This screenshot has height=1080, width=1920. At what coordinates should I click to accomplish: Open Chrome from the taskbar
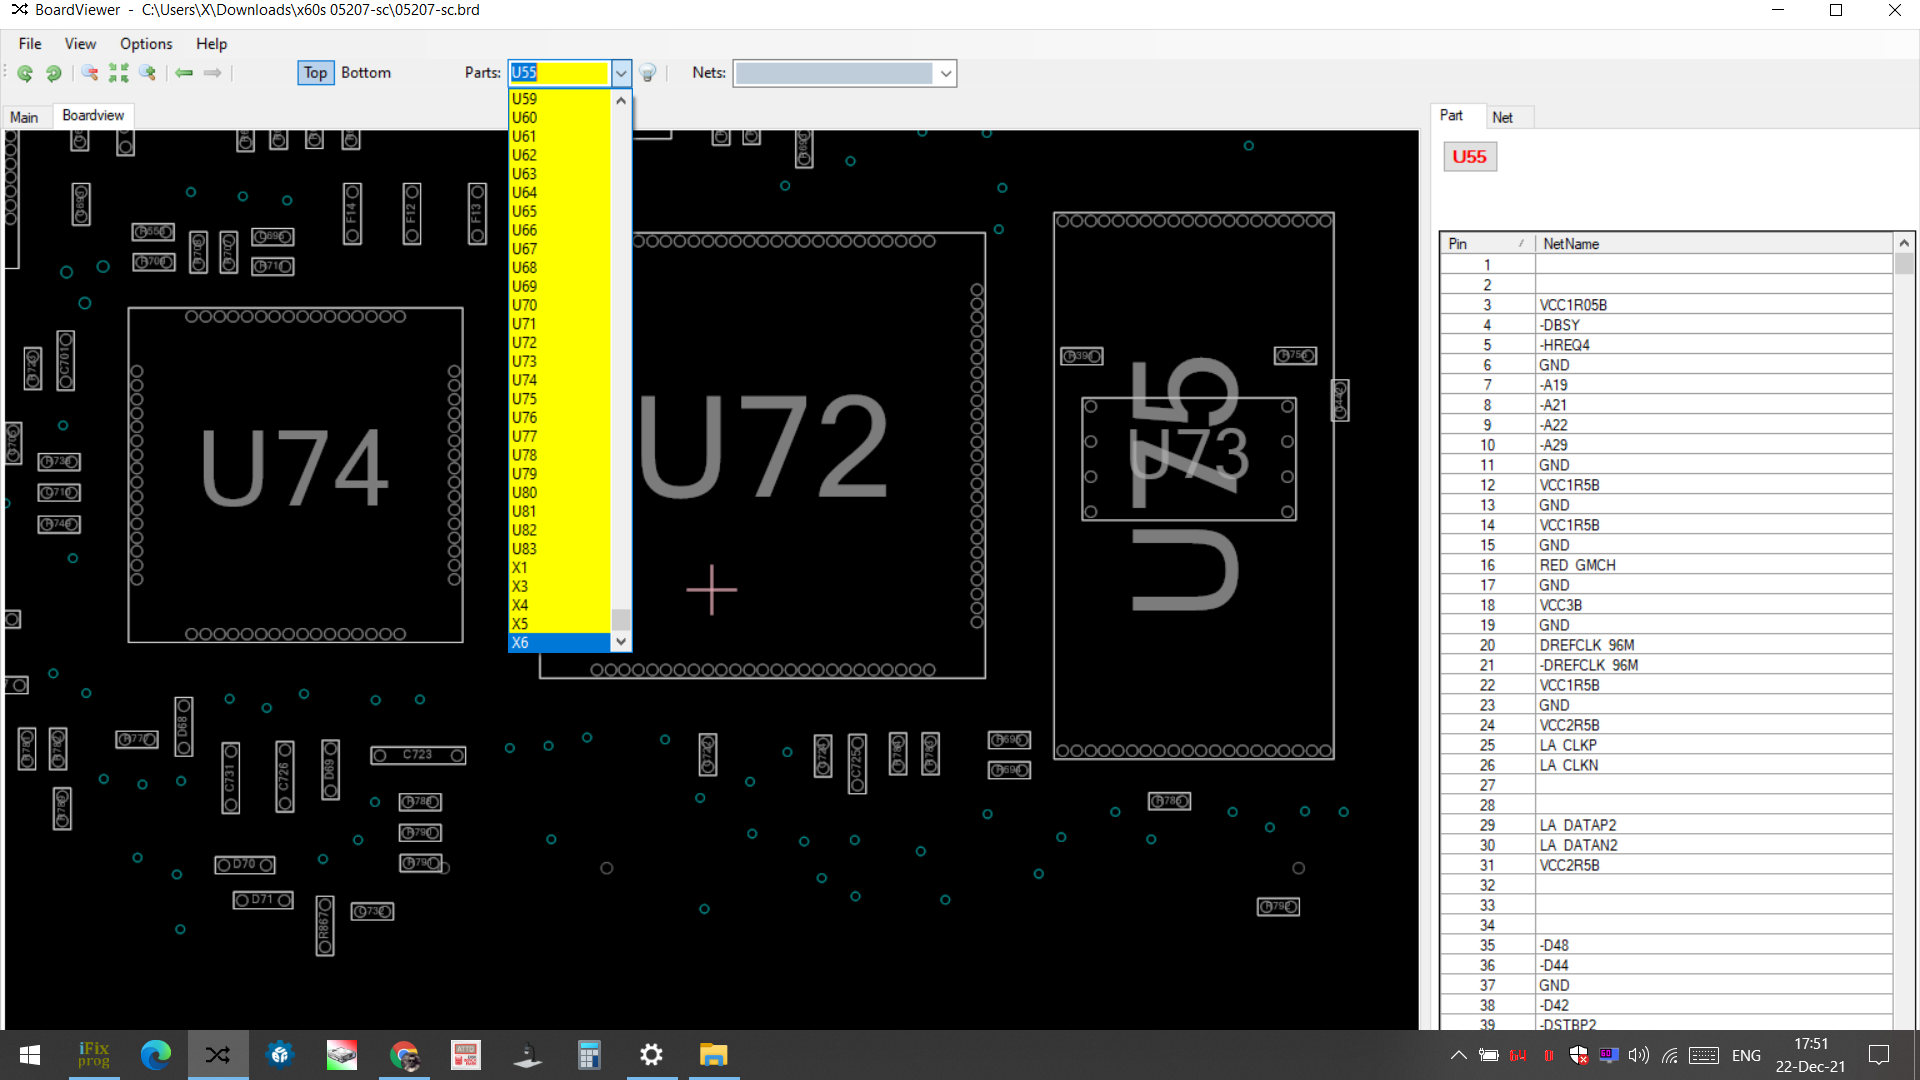pyautogui.click(x=404, y=1055)
